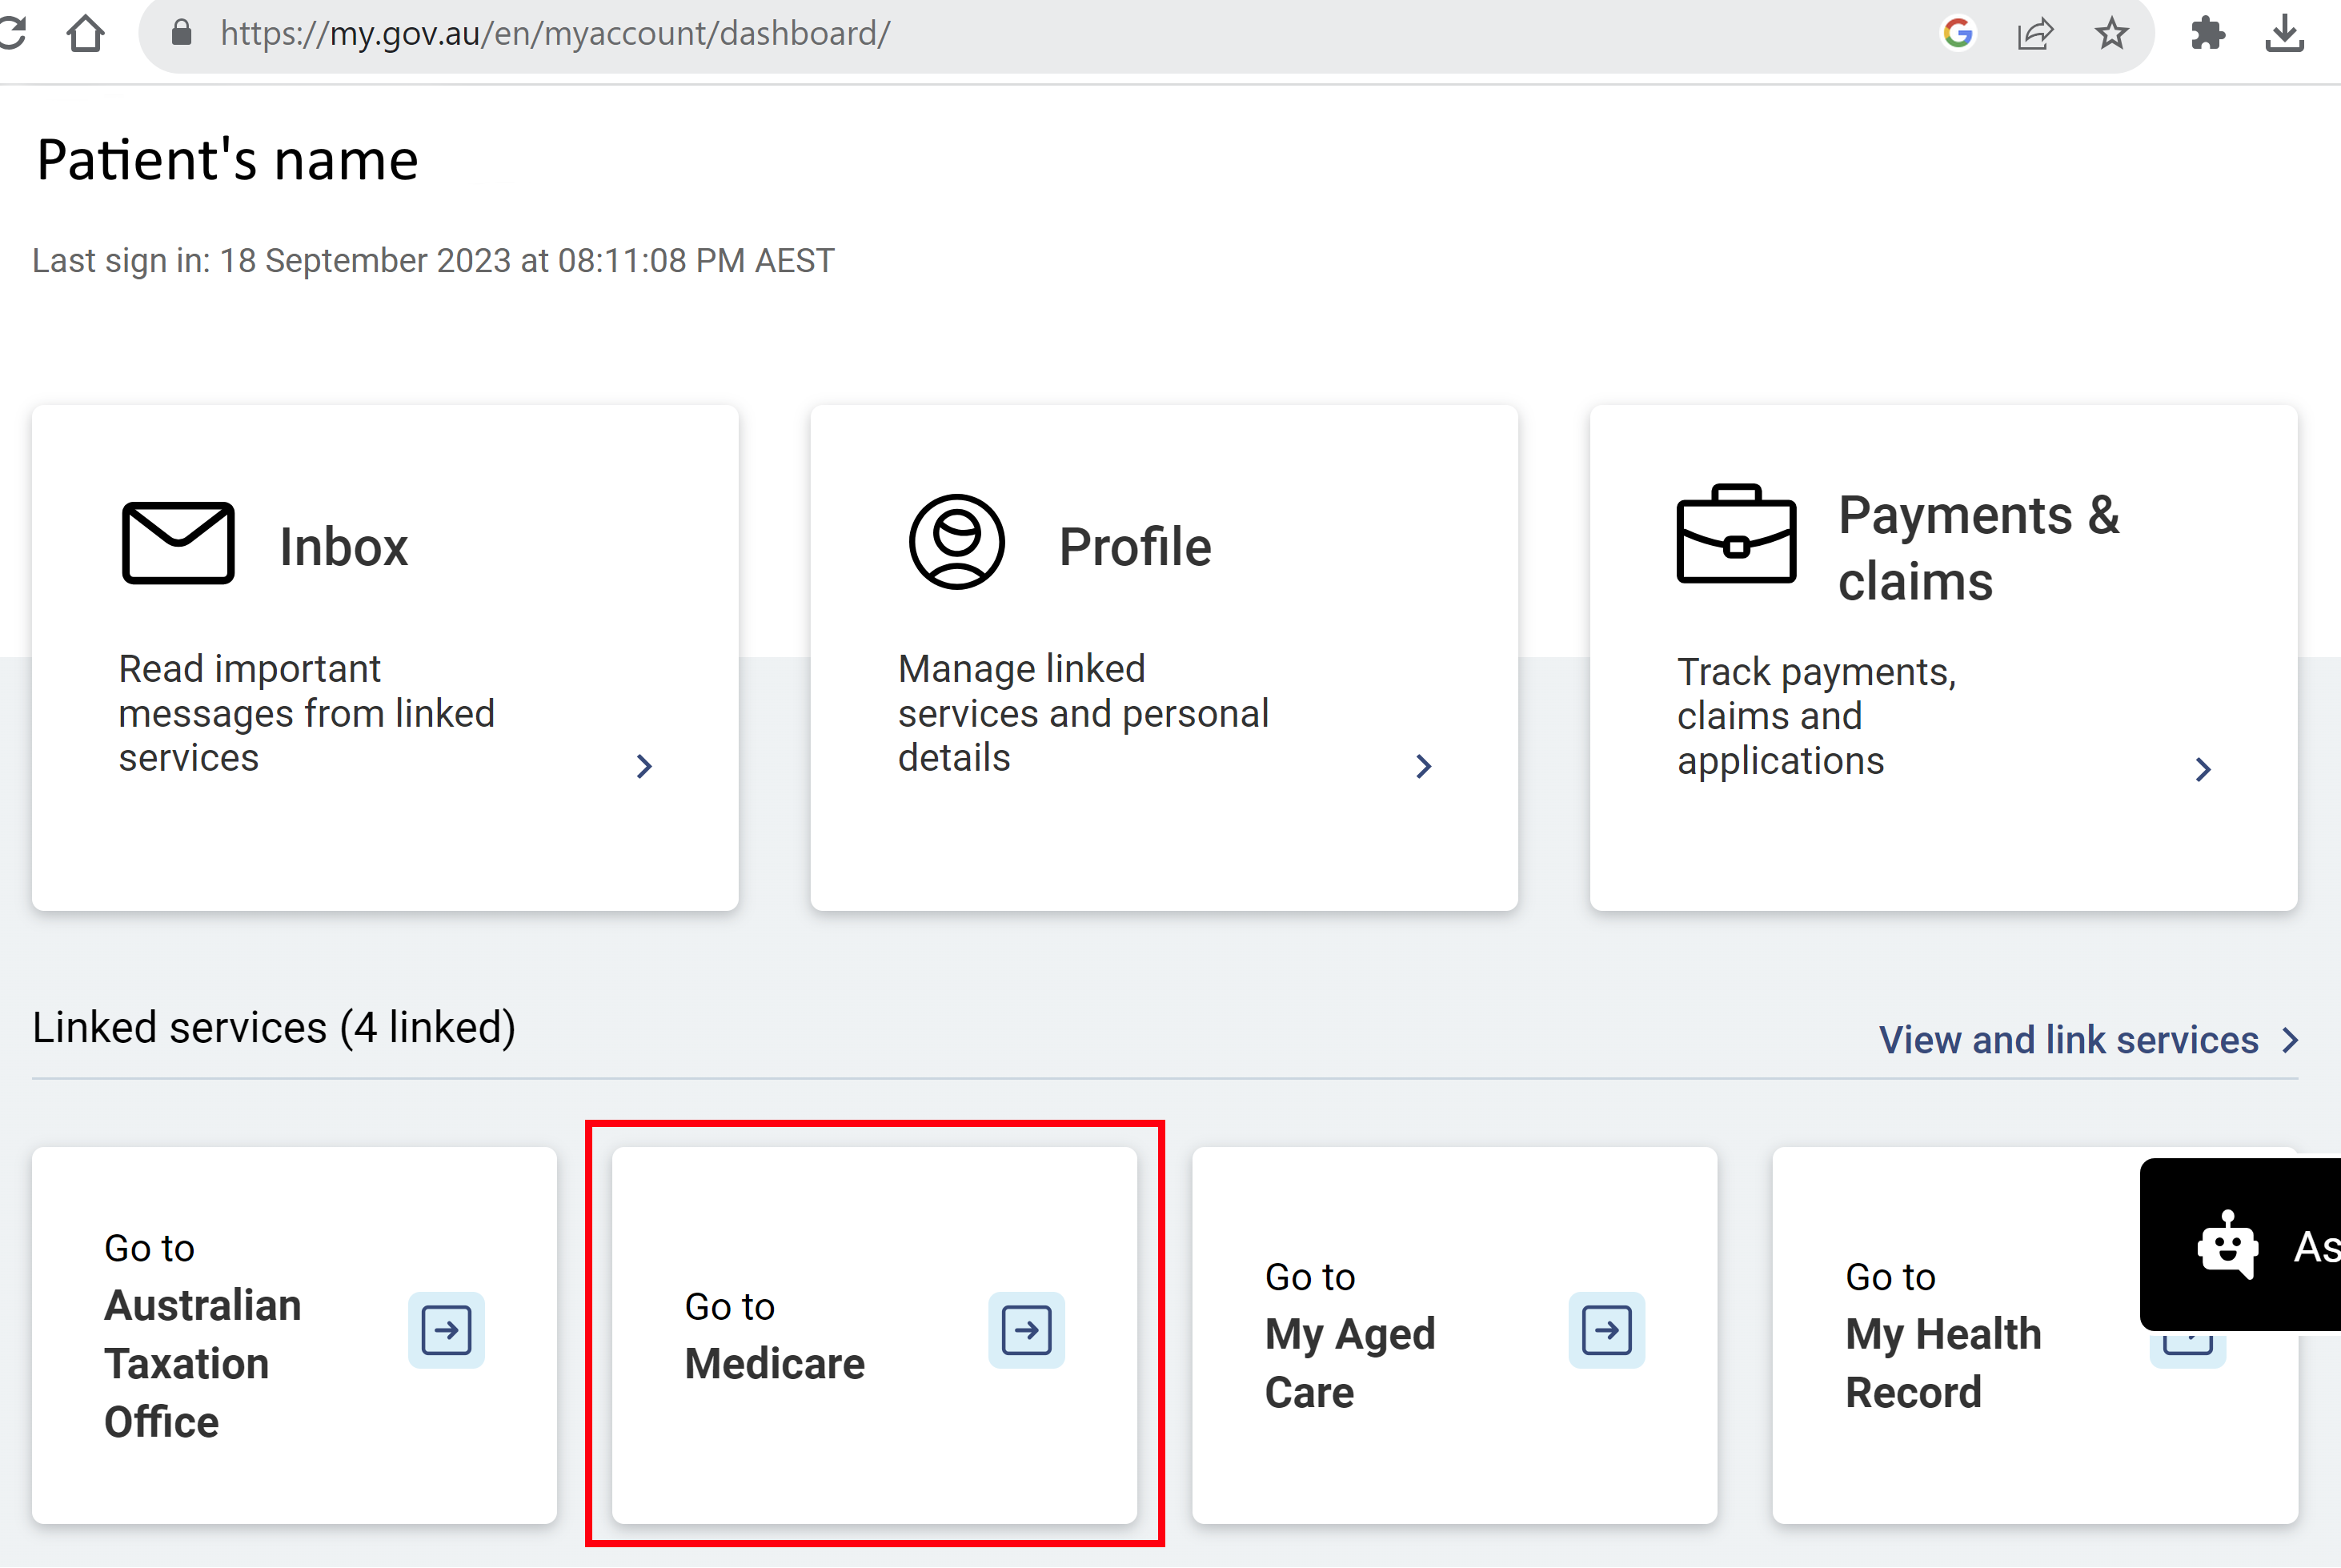
Task: Go to My Aged Care service
Action: click(1454, 1335)
